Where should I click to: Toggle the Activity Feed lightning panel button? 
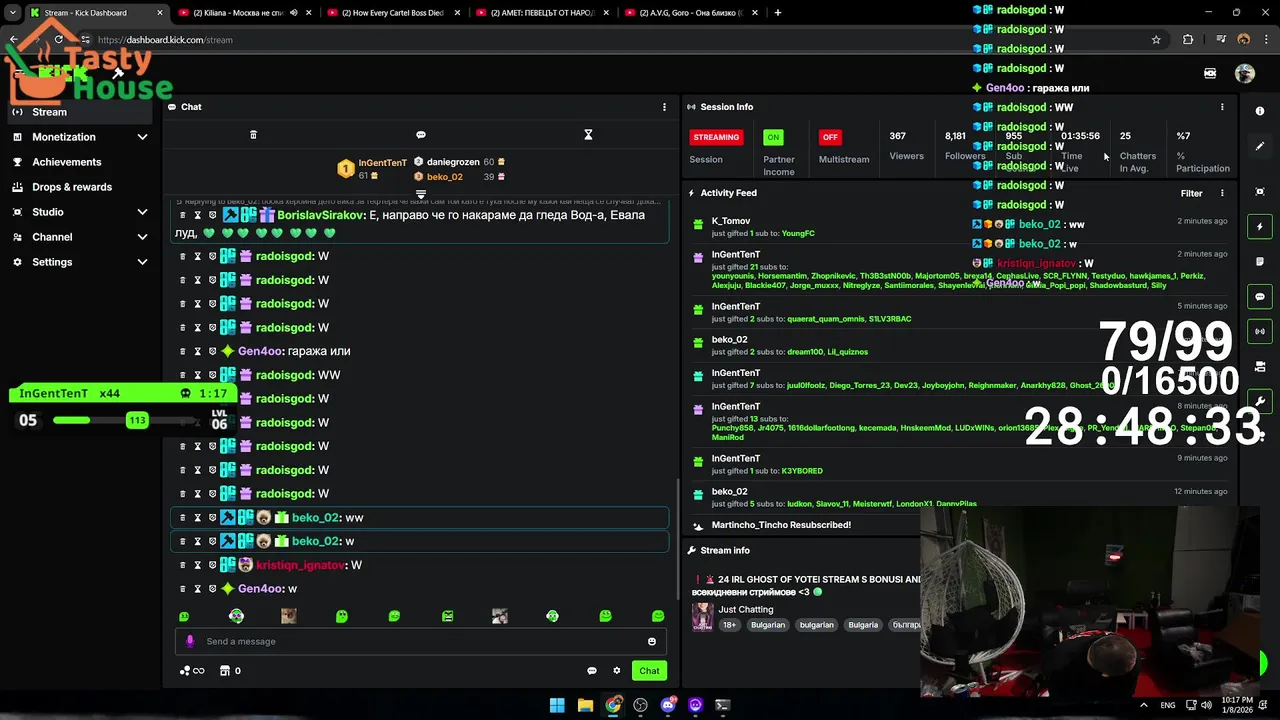(1260, 226)
